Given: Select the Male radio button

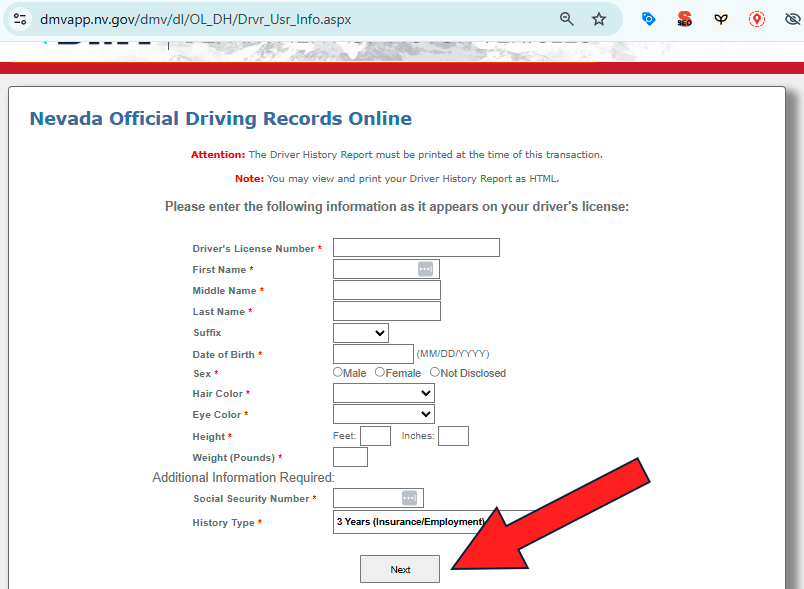Looking at the screenshot, I should pyautogui.click(x=337, y=372).
